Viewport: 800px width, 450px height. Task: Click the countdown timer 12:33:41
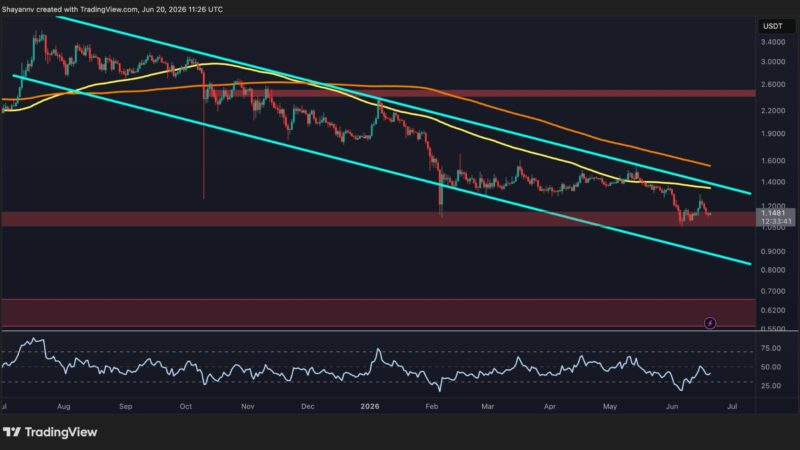776,221
